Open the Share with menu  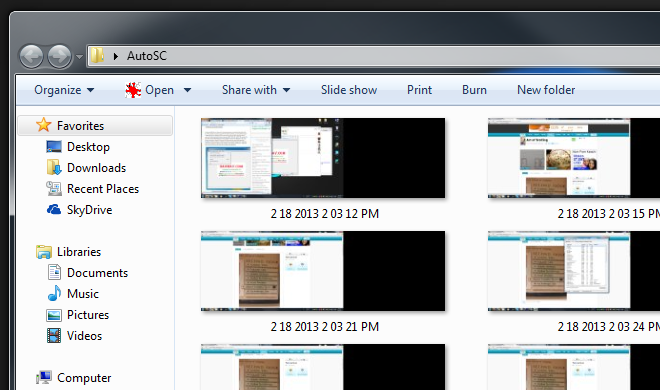[256, 90]
